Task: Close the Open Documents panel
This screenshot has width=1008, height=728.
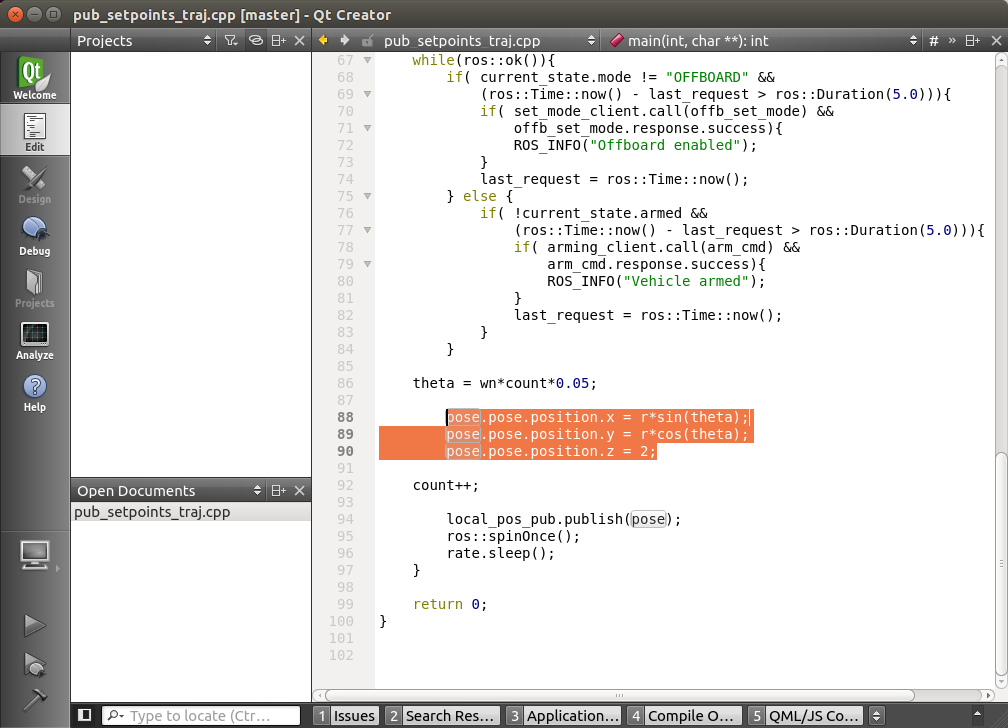Action: pyautogui.click(x=300, y=491)
